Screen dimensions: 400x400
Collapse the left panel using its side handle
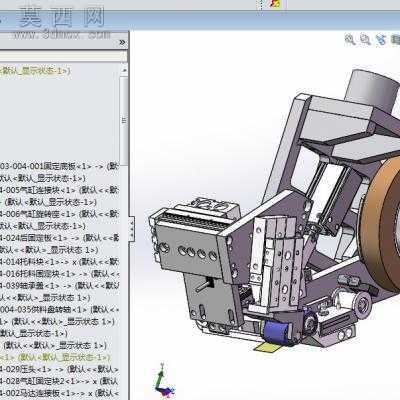[x=132, y=228]
